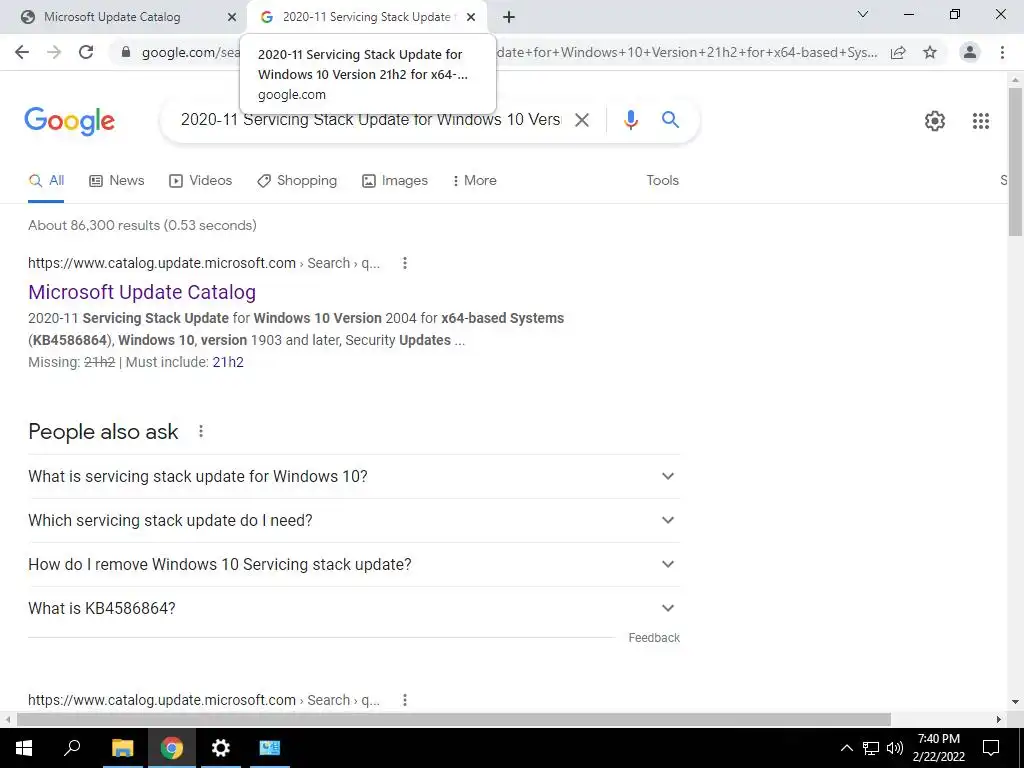The height and width of the screenshot is (768, 1024).
Task: Open Chrome's three-dot menu
Action: (1002, 52)
